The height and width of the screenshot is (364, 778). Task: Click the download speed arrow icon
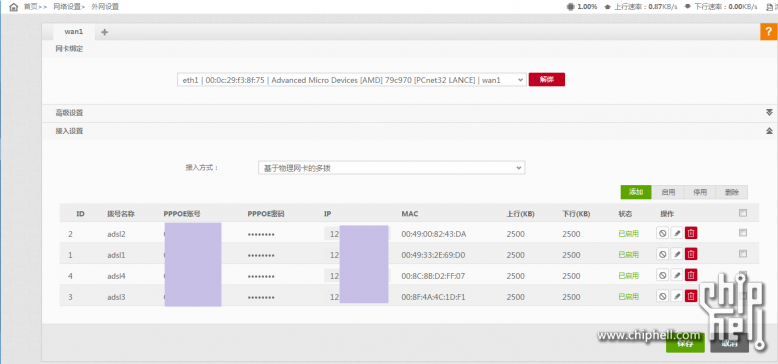click(687, 7)
